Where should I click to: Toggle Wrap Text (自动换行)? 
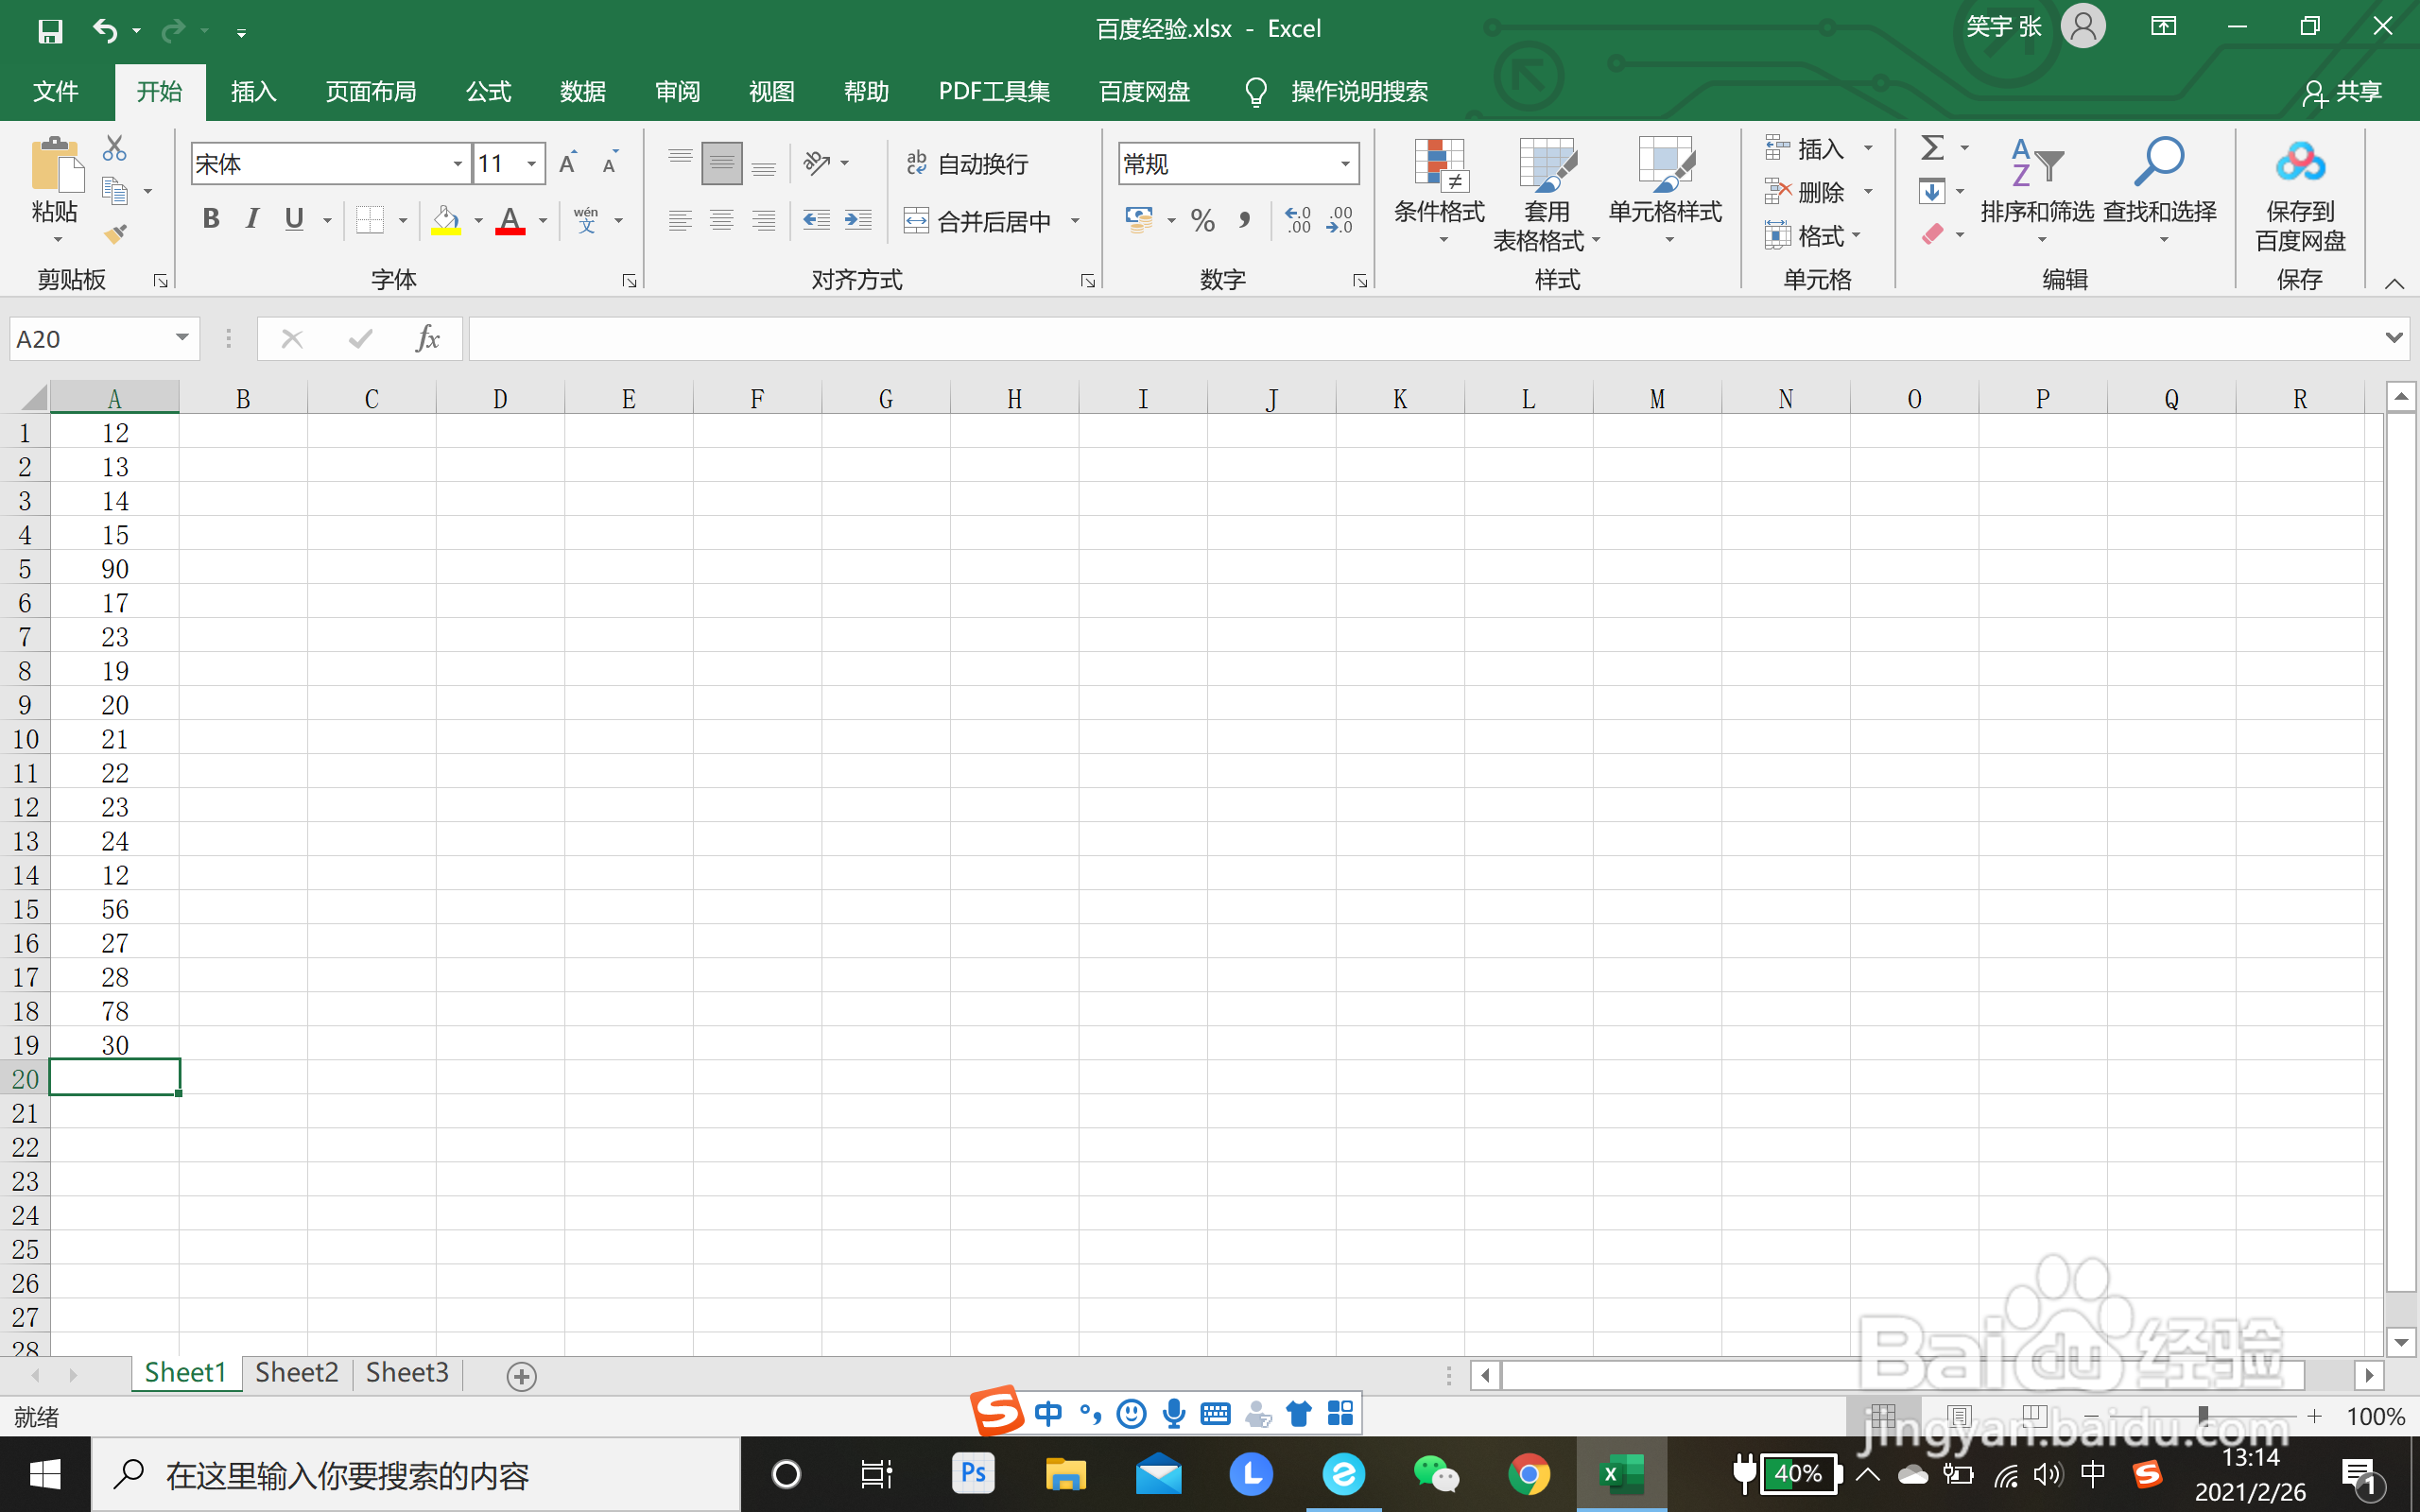(x=967, y=164)
